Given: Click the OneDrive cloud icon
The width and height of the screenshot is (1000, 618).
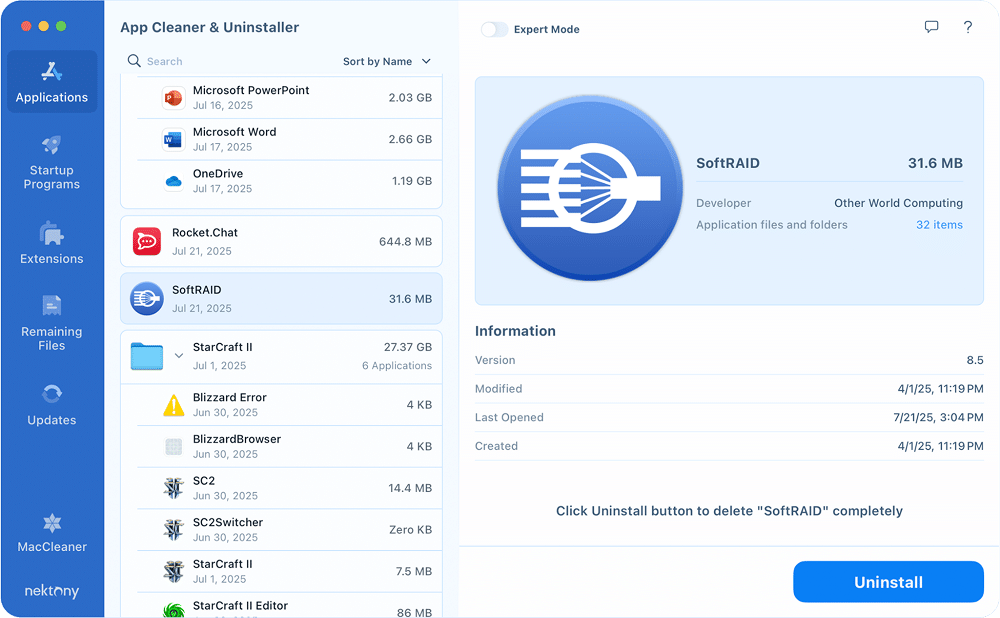Looking at the screenshot, I should pyautogui.click(x=173, y=181).
